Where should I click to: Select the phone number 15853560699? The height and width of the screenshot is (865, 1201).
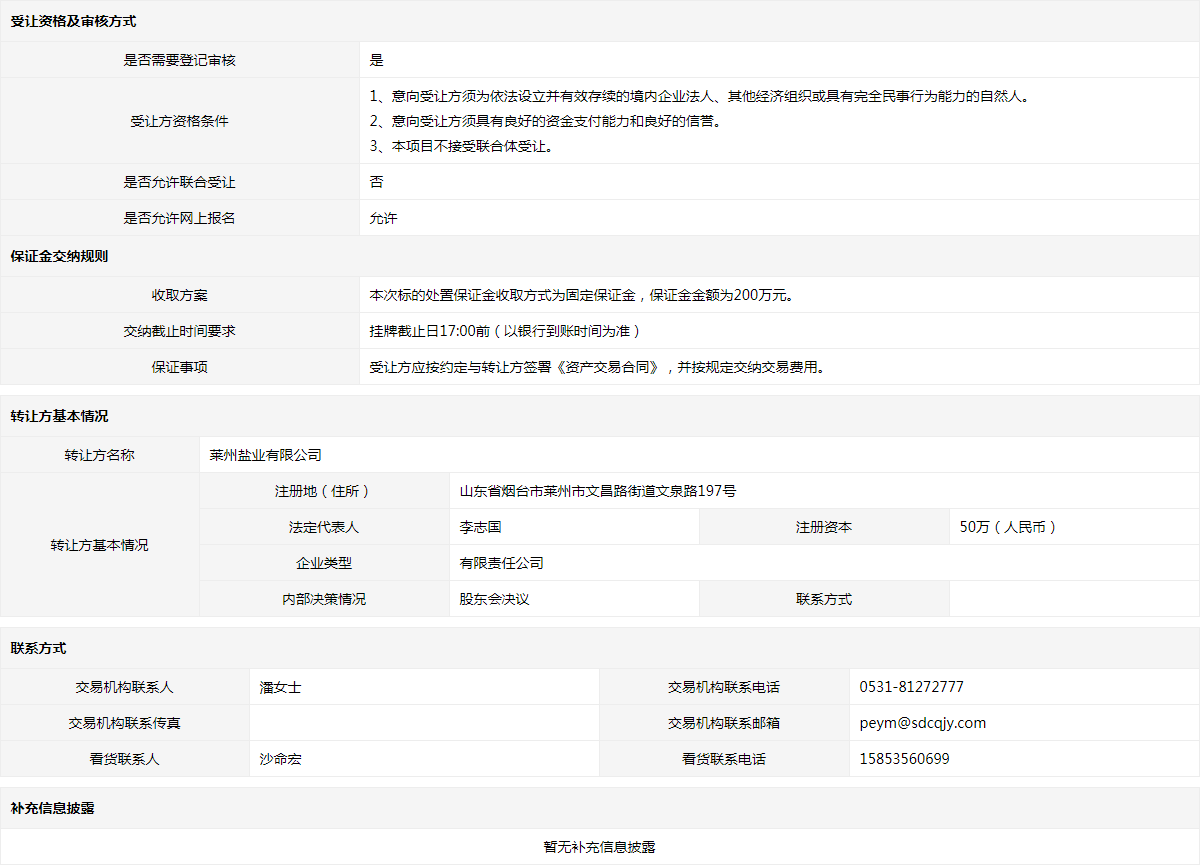(x=905, y=759)
